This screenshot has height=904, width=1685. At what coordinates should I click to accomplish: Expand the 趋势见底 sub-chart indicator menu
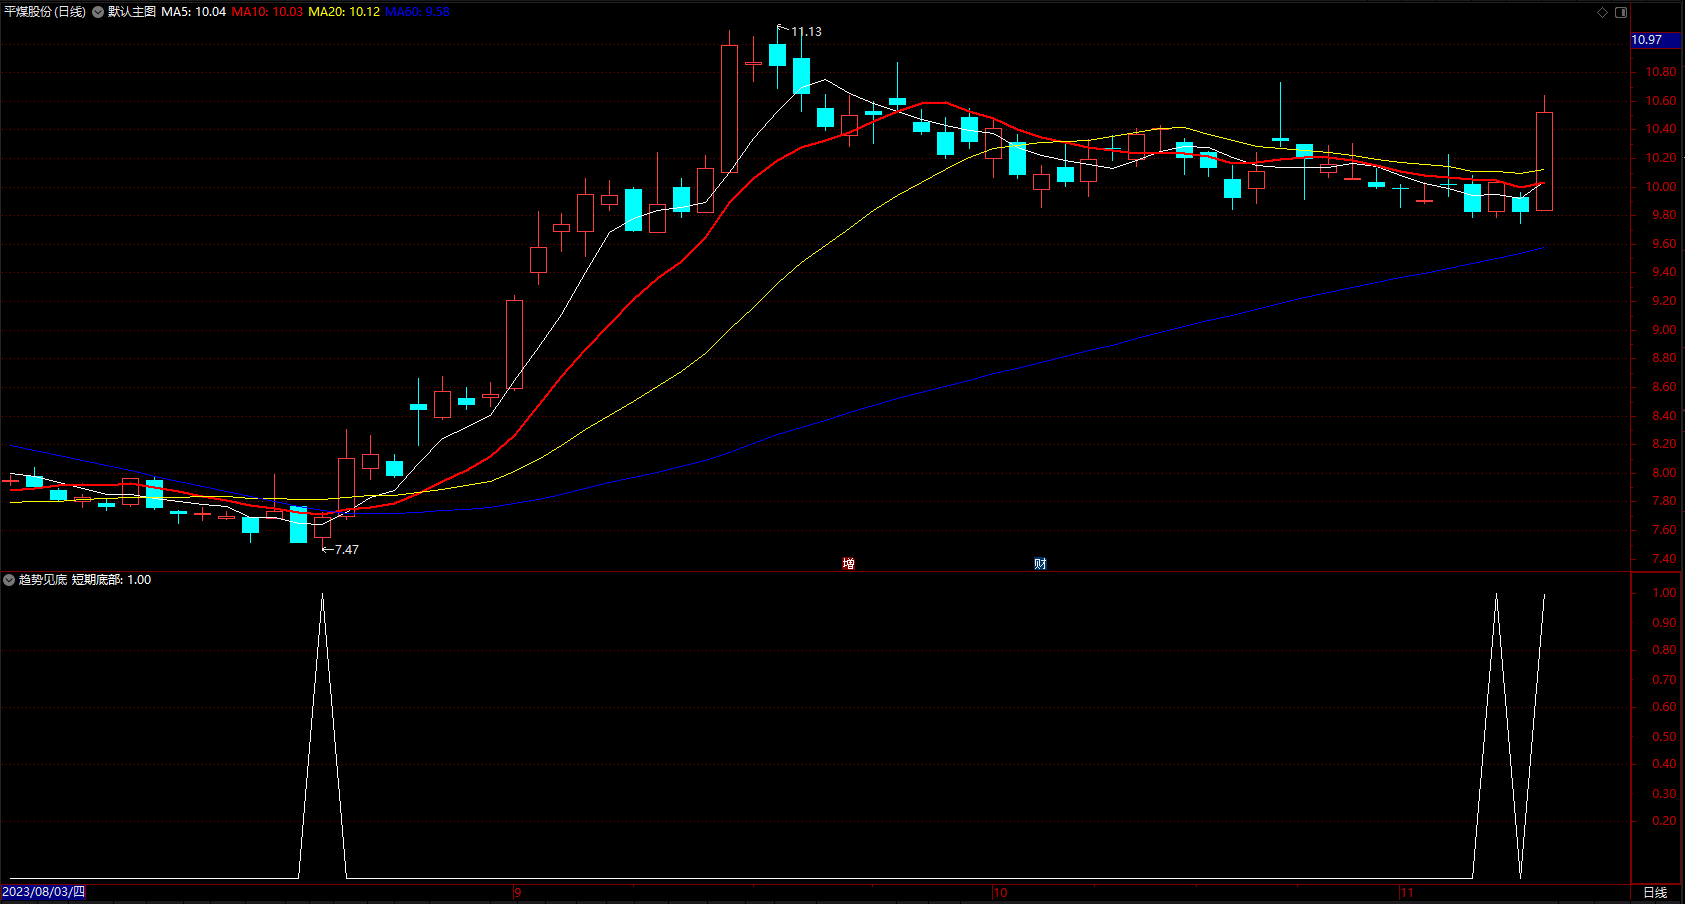coord(9,580)
